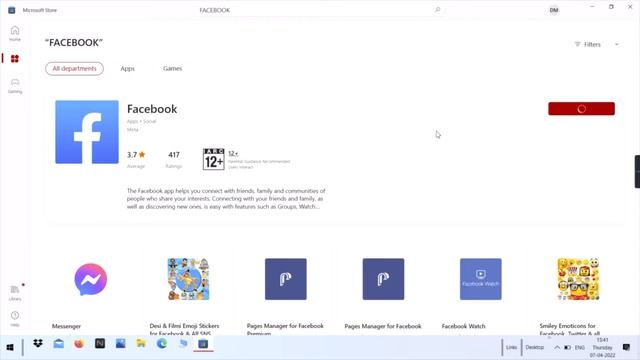Open Dropbox from the taskbar
This screenshot has height=360, width=640.
point(38,344)
